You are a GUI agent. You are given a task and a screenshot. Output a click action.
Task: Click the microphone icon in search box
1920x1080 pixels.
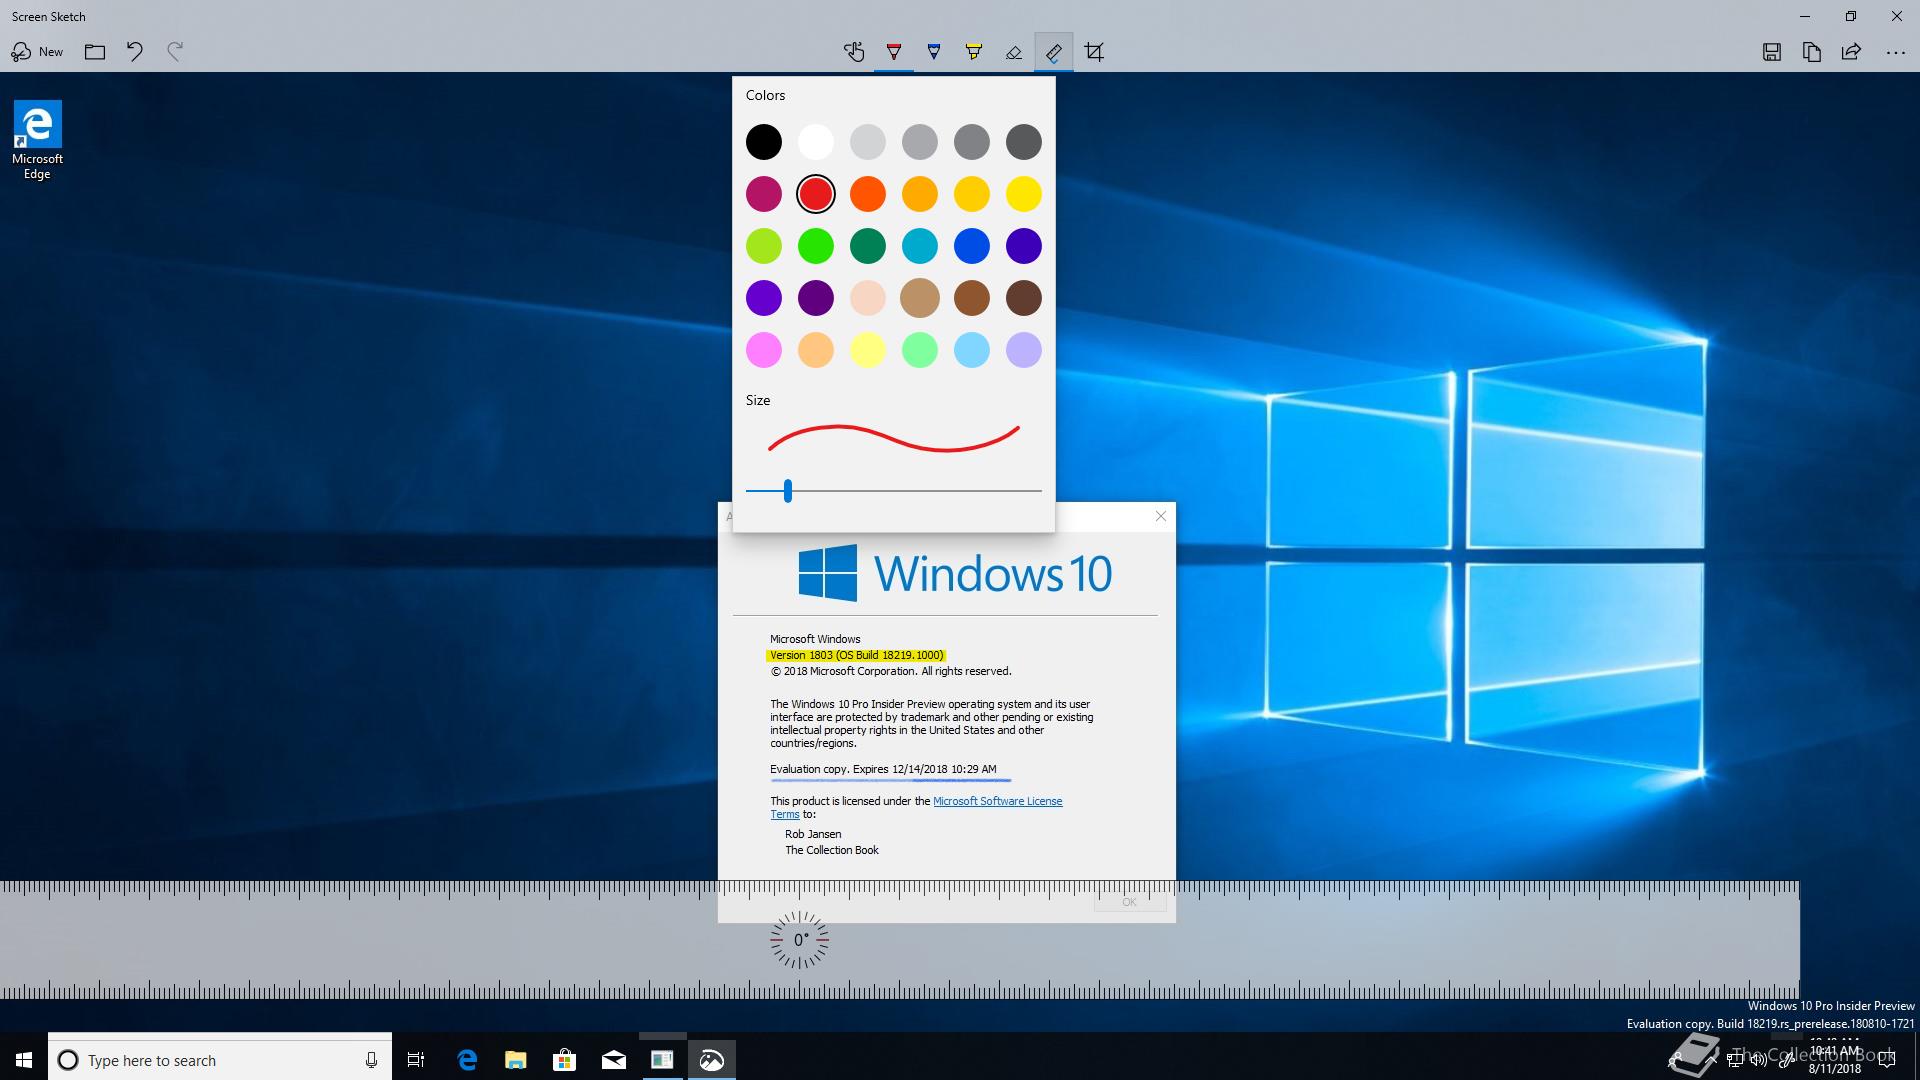tap(371, 1060)
